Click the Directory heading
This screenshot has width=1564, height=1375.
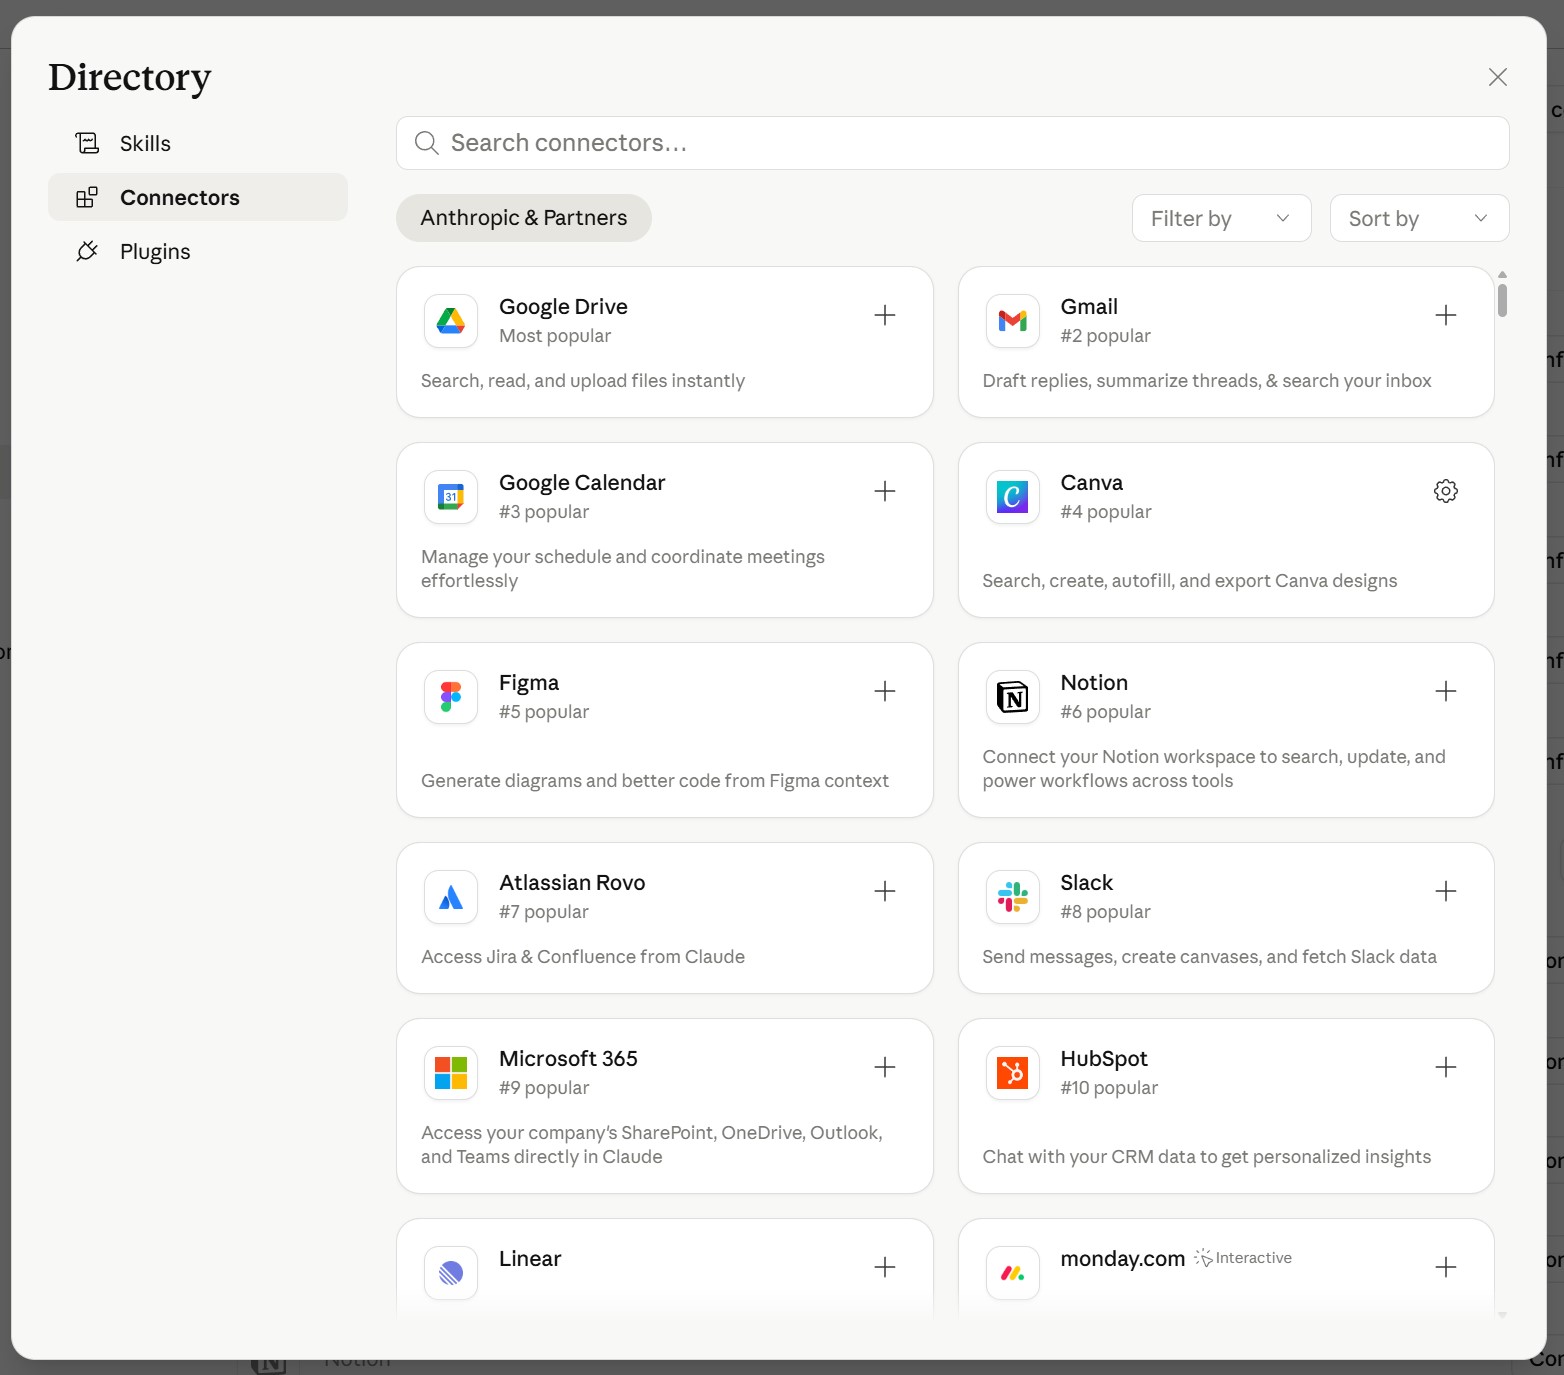(130, 77)
